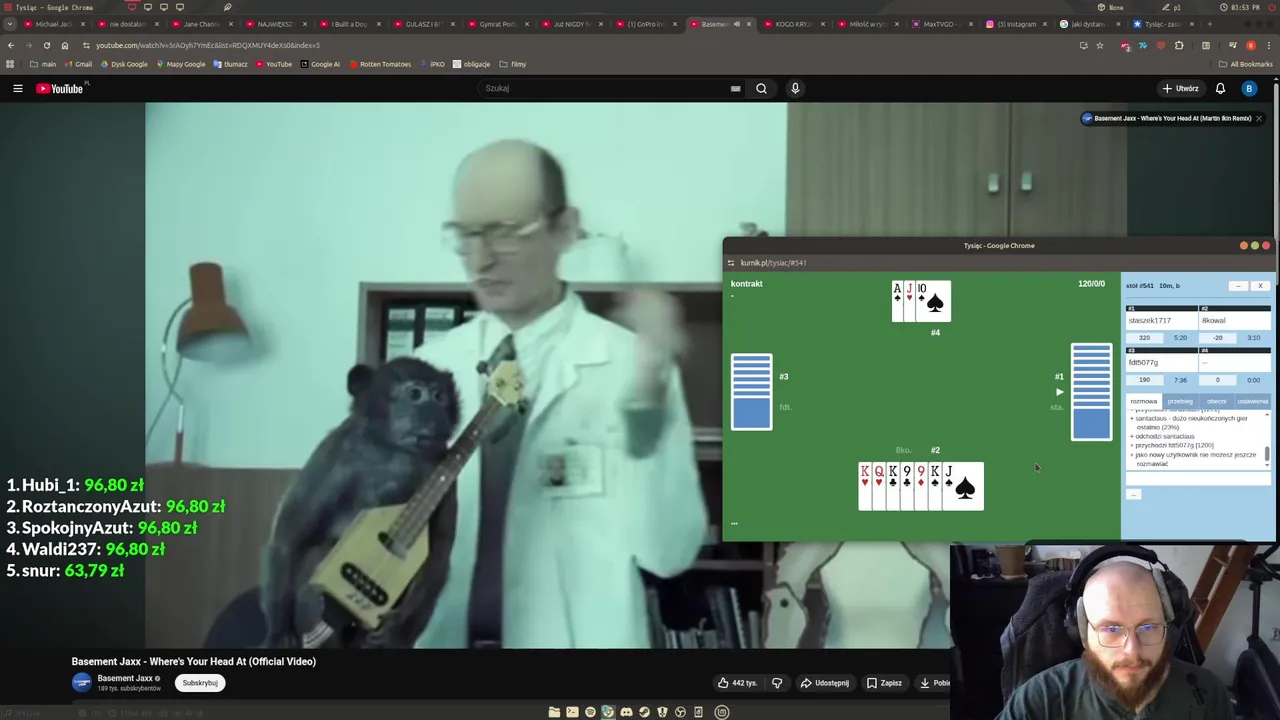
Task: Mute the Basement Jaxx tab audio icon
Action: click(737, 24)
